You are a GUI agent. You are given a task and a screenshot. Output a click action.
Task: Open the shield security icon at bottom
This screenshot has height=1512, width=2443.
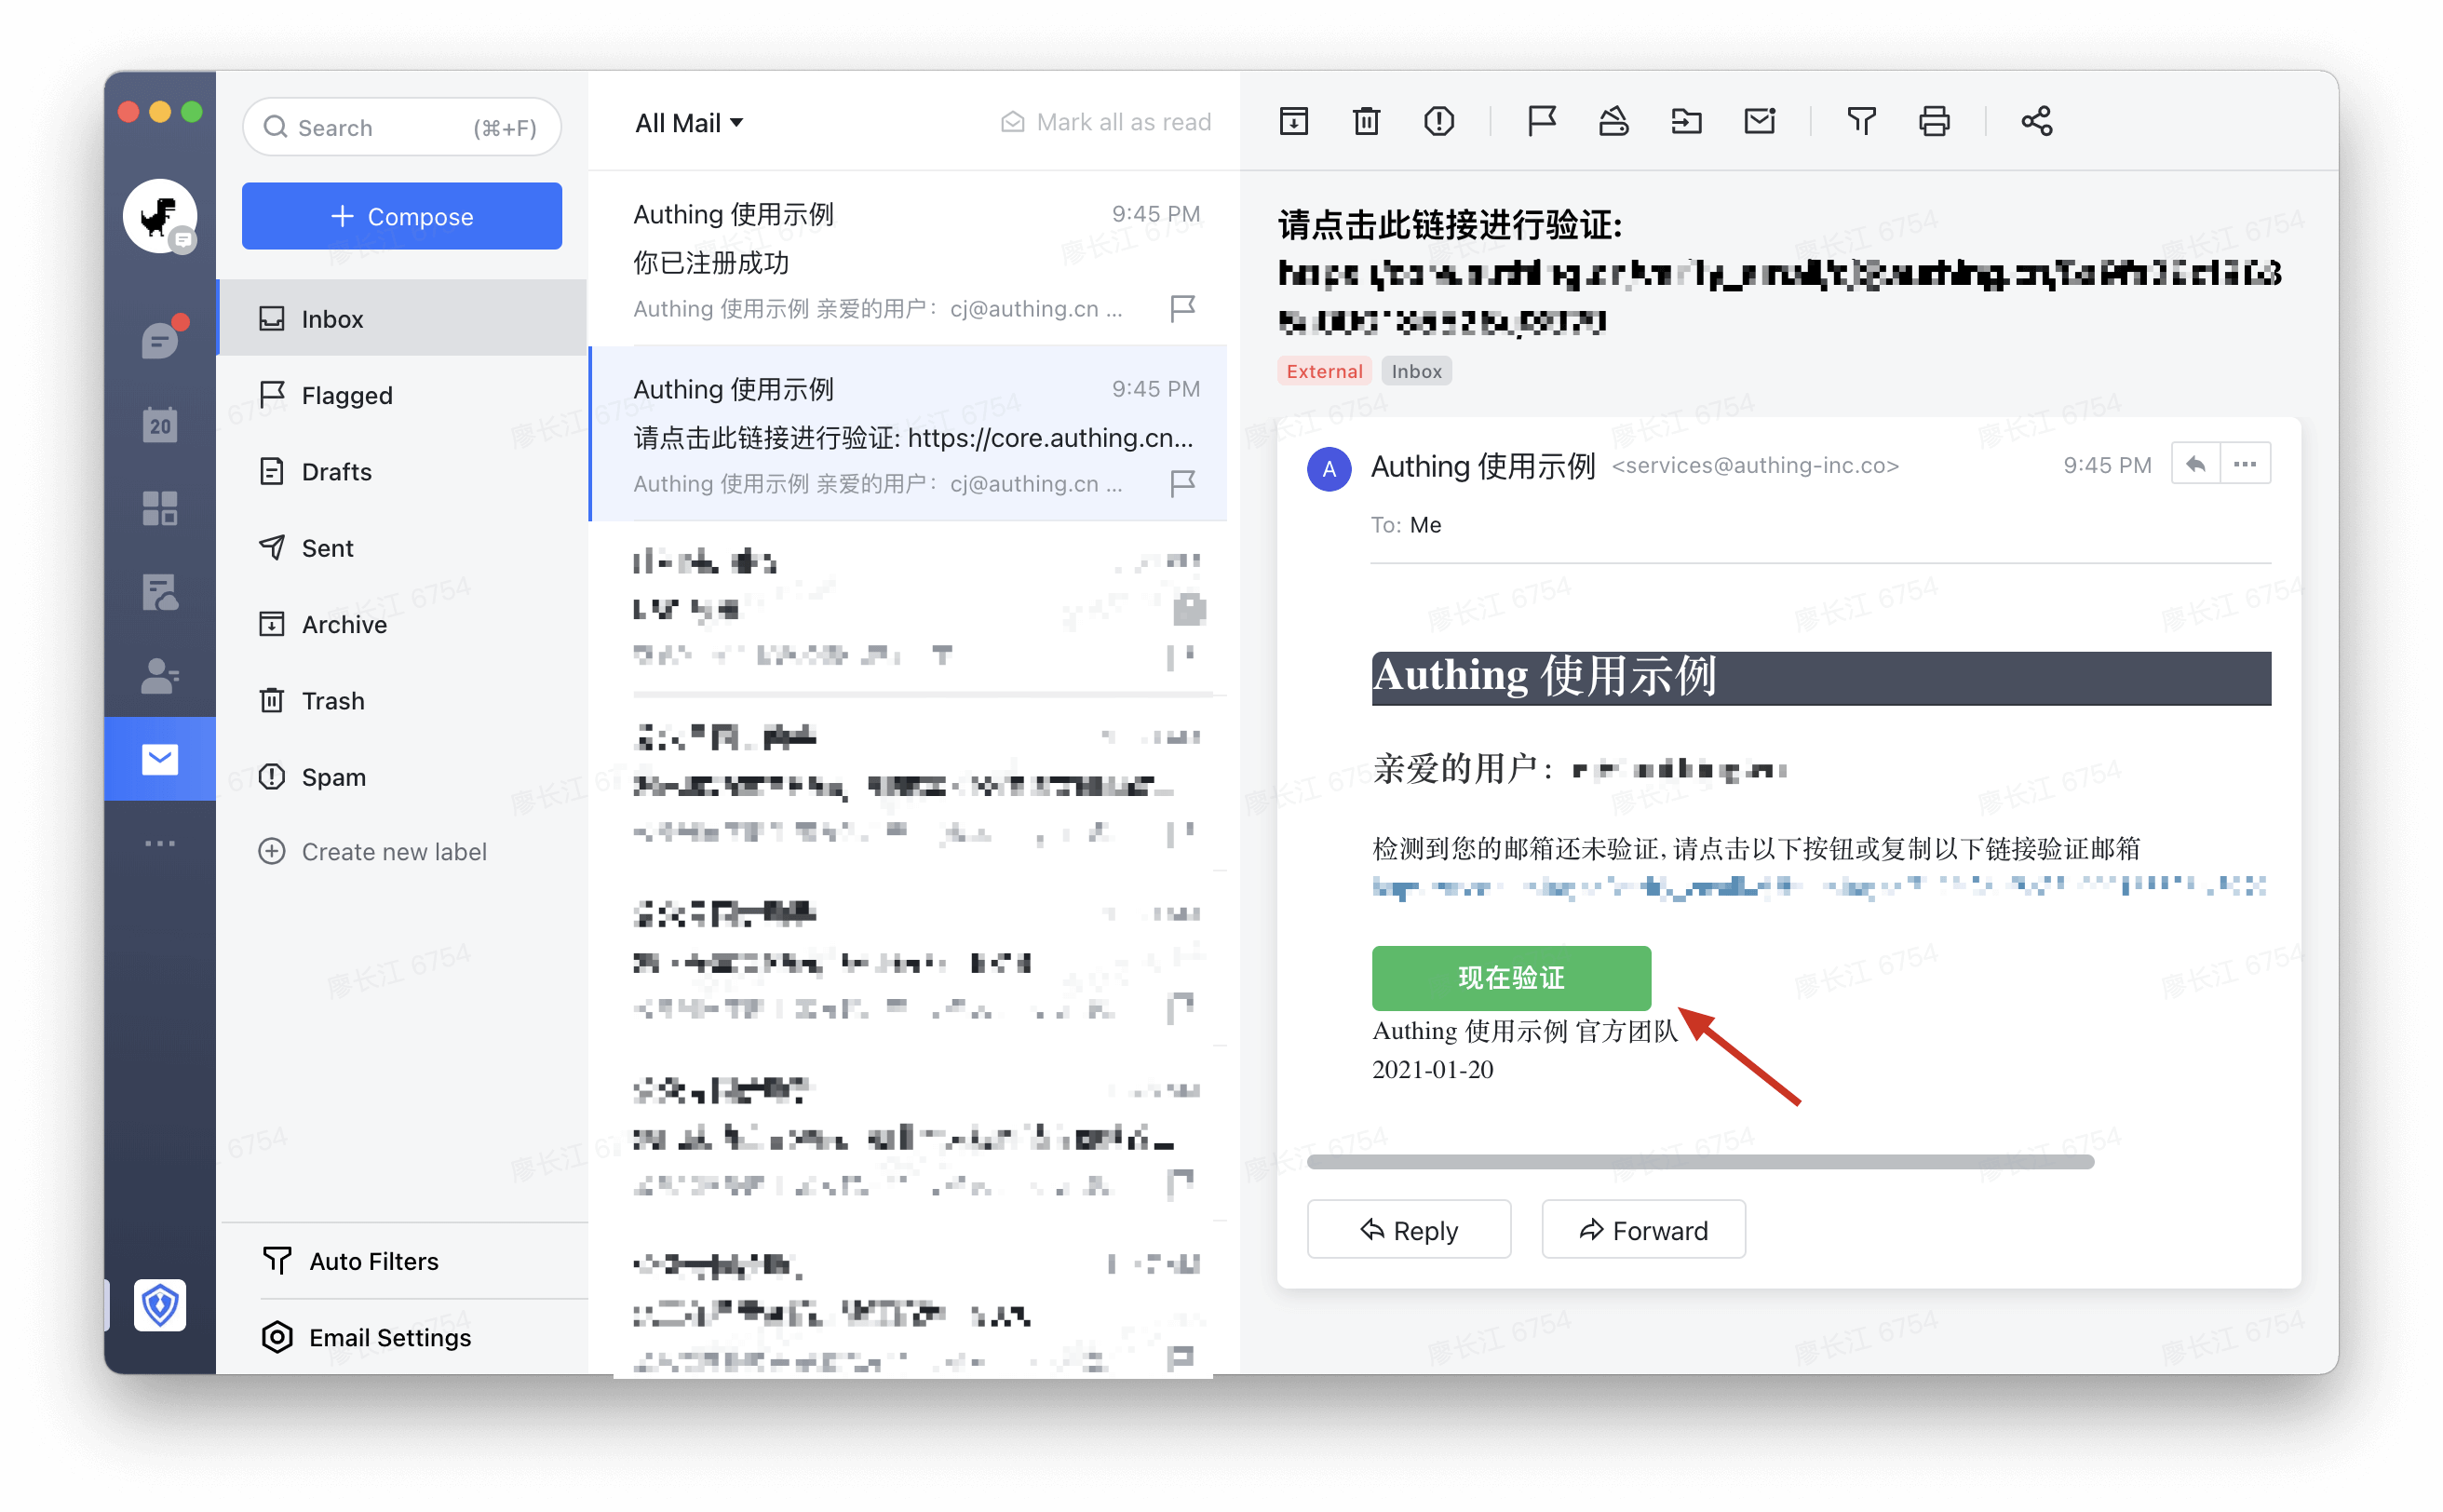(x=160, y=1305)
